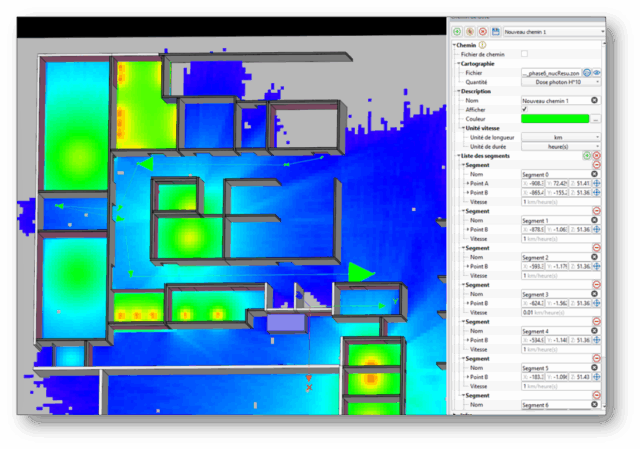The width and height of the screenshot is (640, 449).
Task: Click the red delete path icon in toolbar
Action: coord(481,32)
